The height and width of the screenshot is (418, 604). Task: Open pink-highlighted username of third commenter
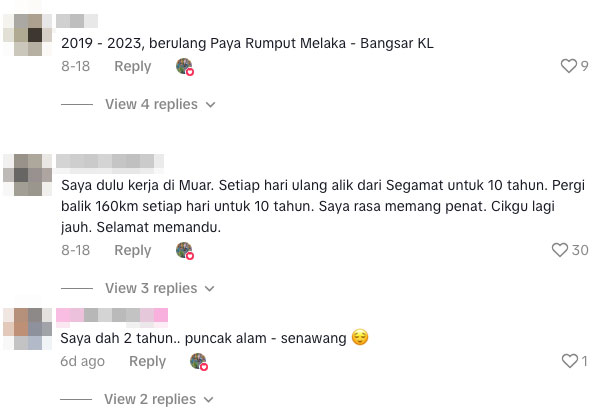pyautogui.click(x=112, y=315)
